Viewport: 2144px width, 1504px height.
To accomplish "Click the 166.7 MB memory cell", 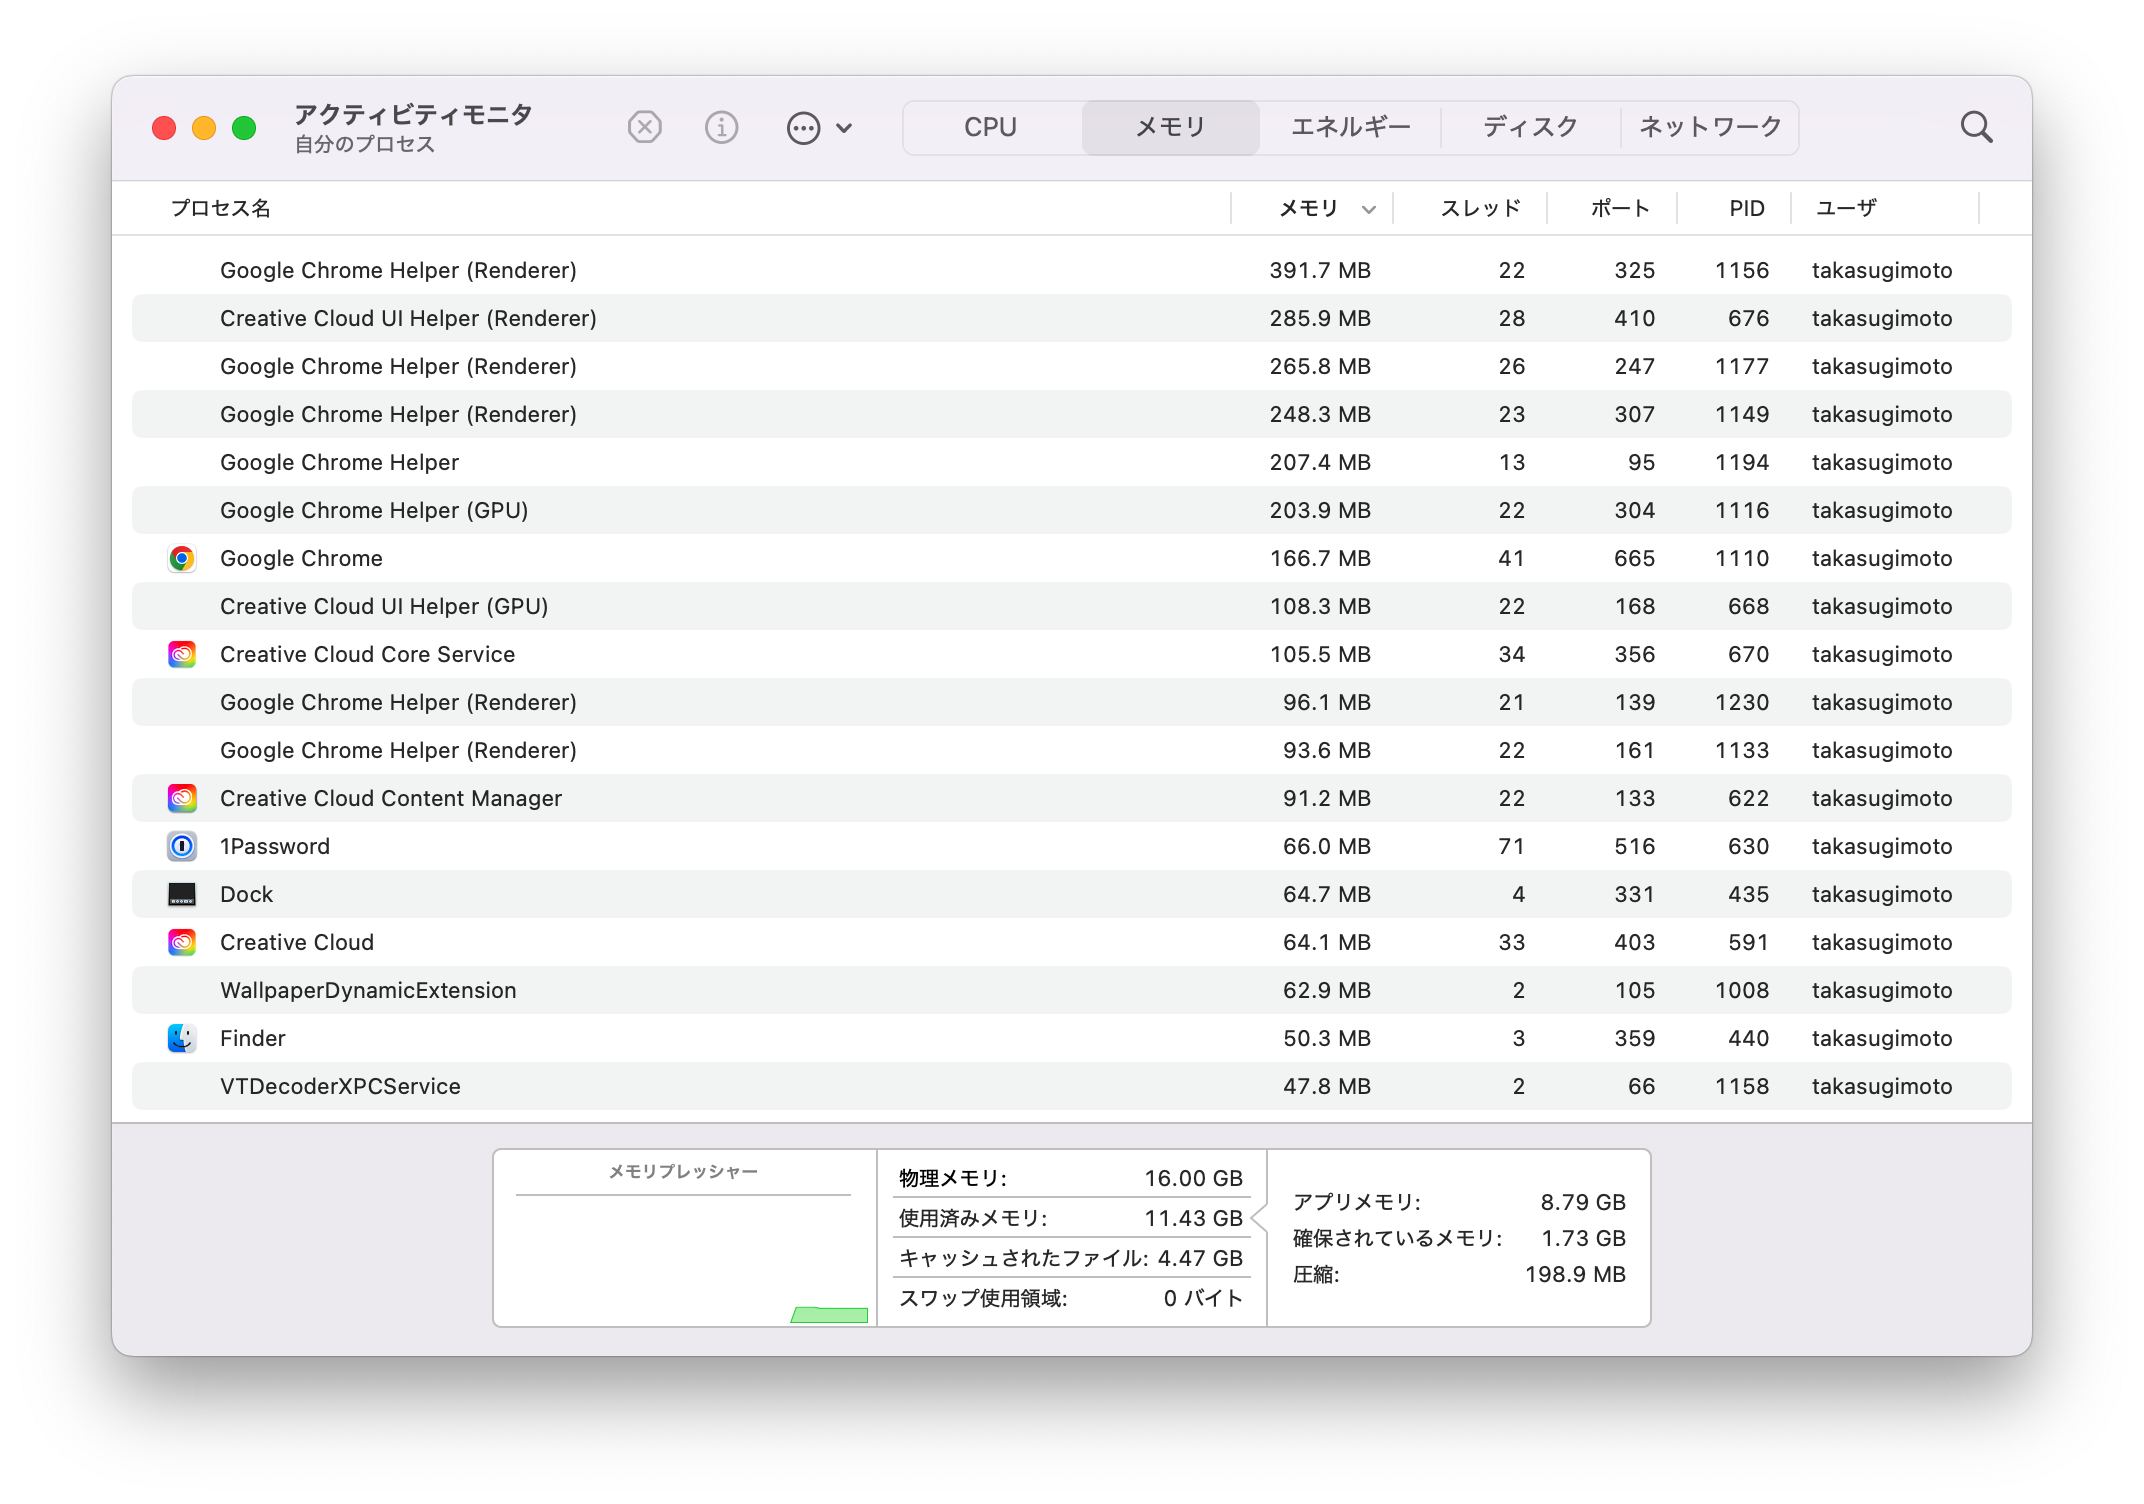I will (x=1320, y=558).
